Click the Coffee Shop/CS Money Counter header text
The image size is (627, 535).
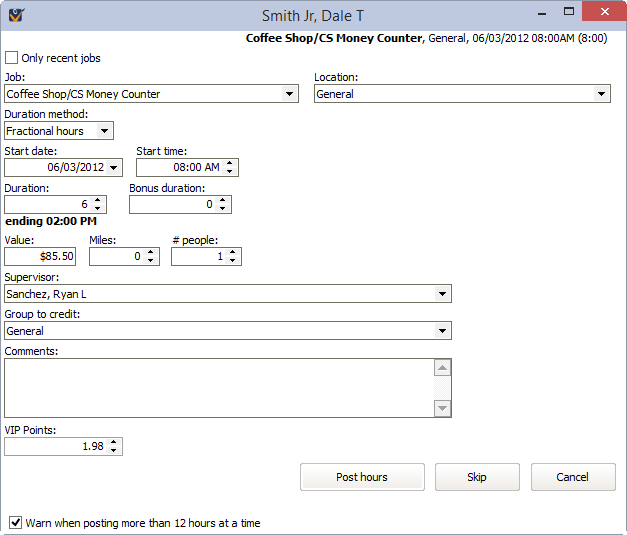coord(334,38)
